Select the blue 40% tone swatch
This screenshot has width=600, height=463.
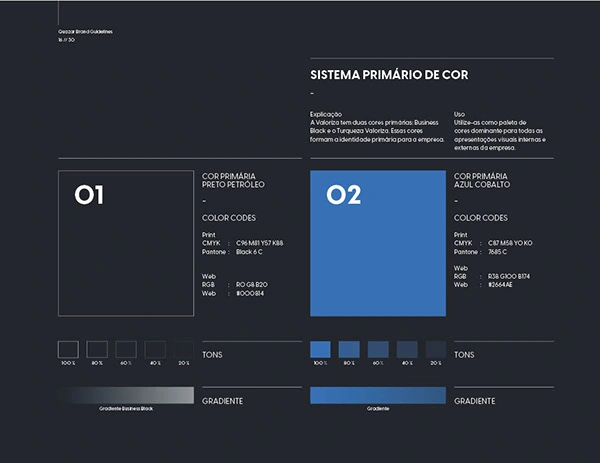[x=407, y=349]
